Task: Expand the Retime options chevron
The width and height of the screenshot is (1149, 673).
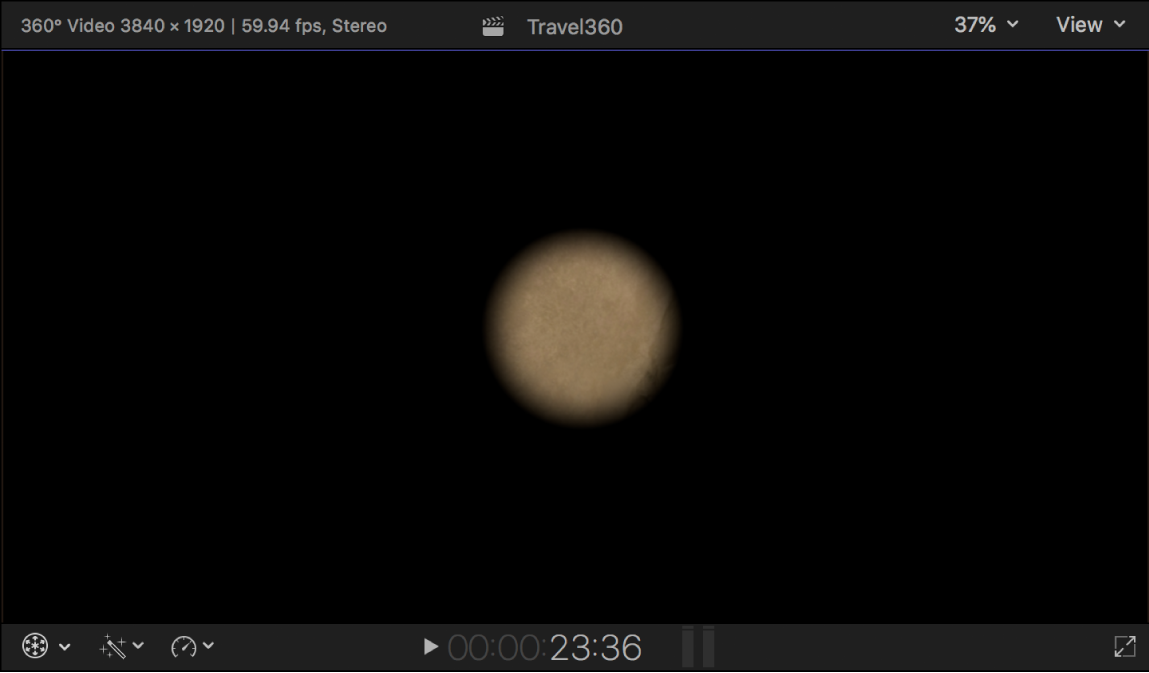Action: tap(208, 646)
